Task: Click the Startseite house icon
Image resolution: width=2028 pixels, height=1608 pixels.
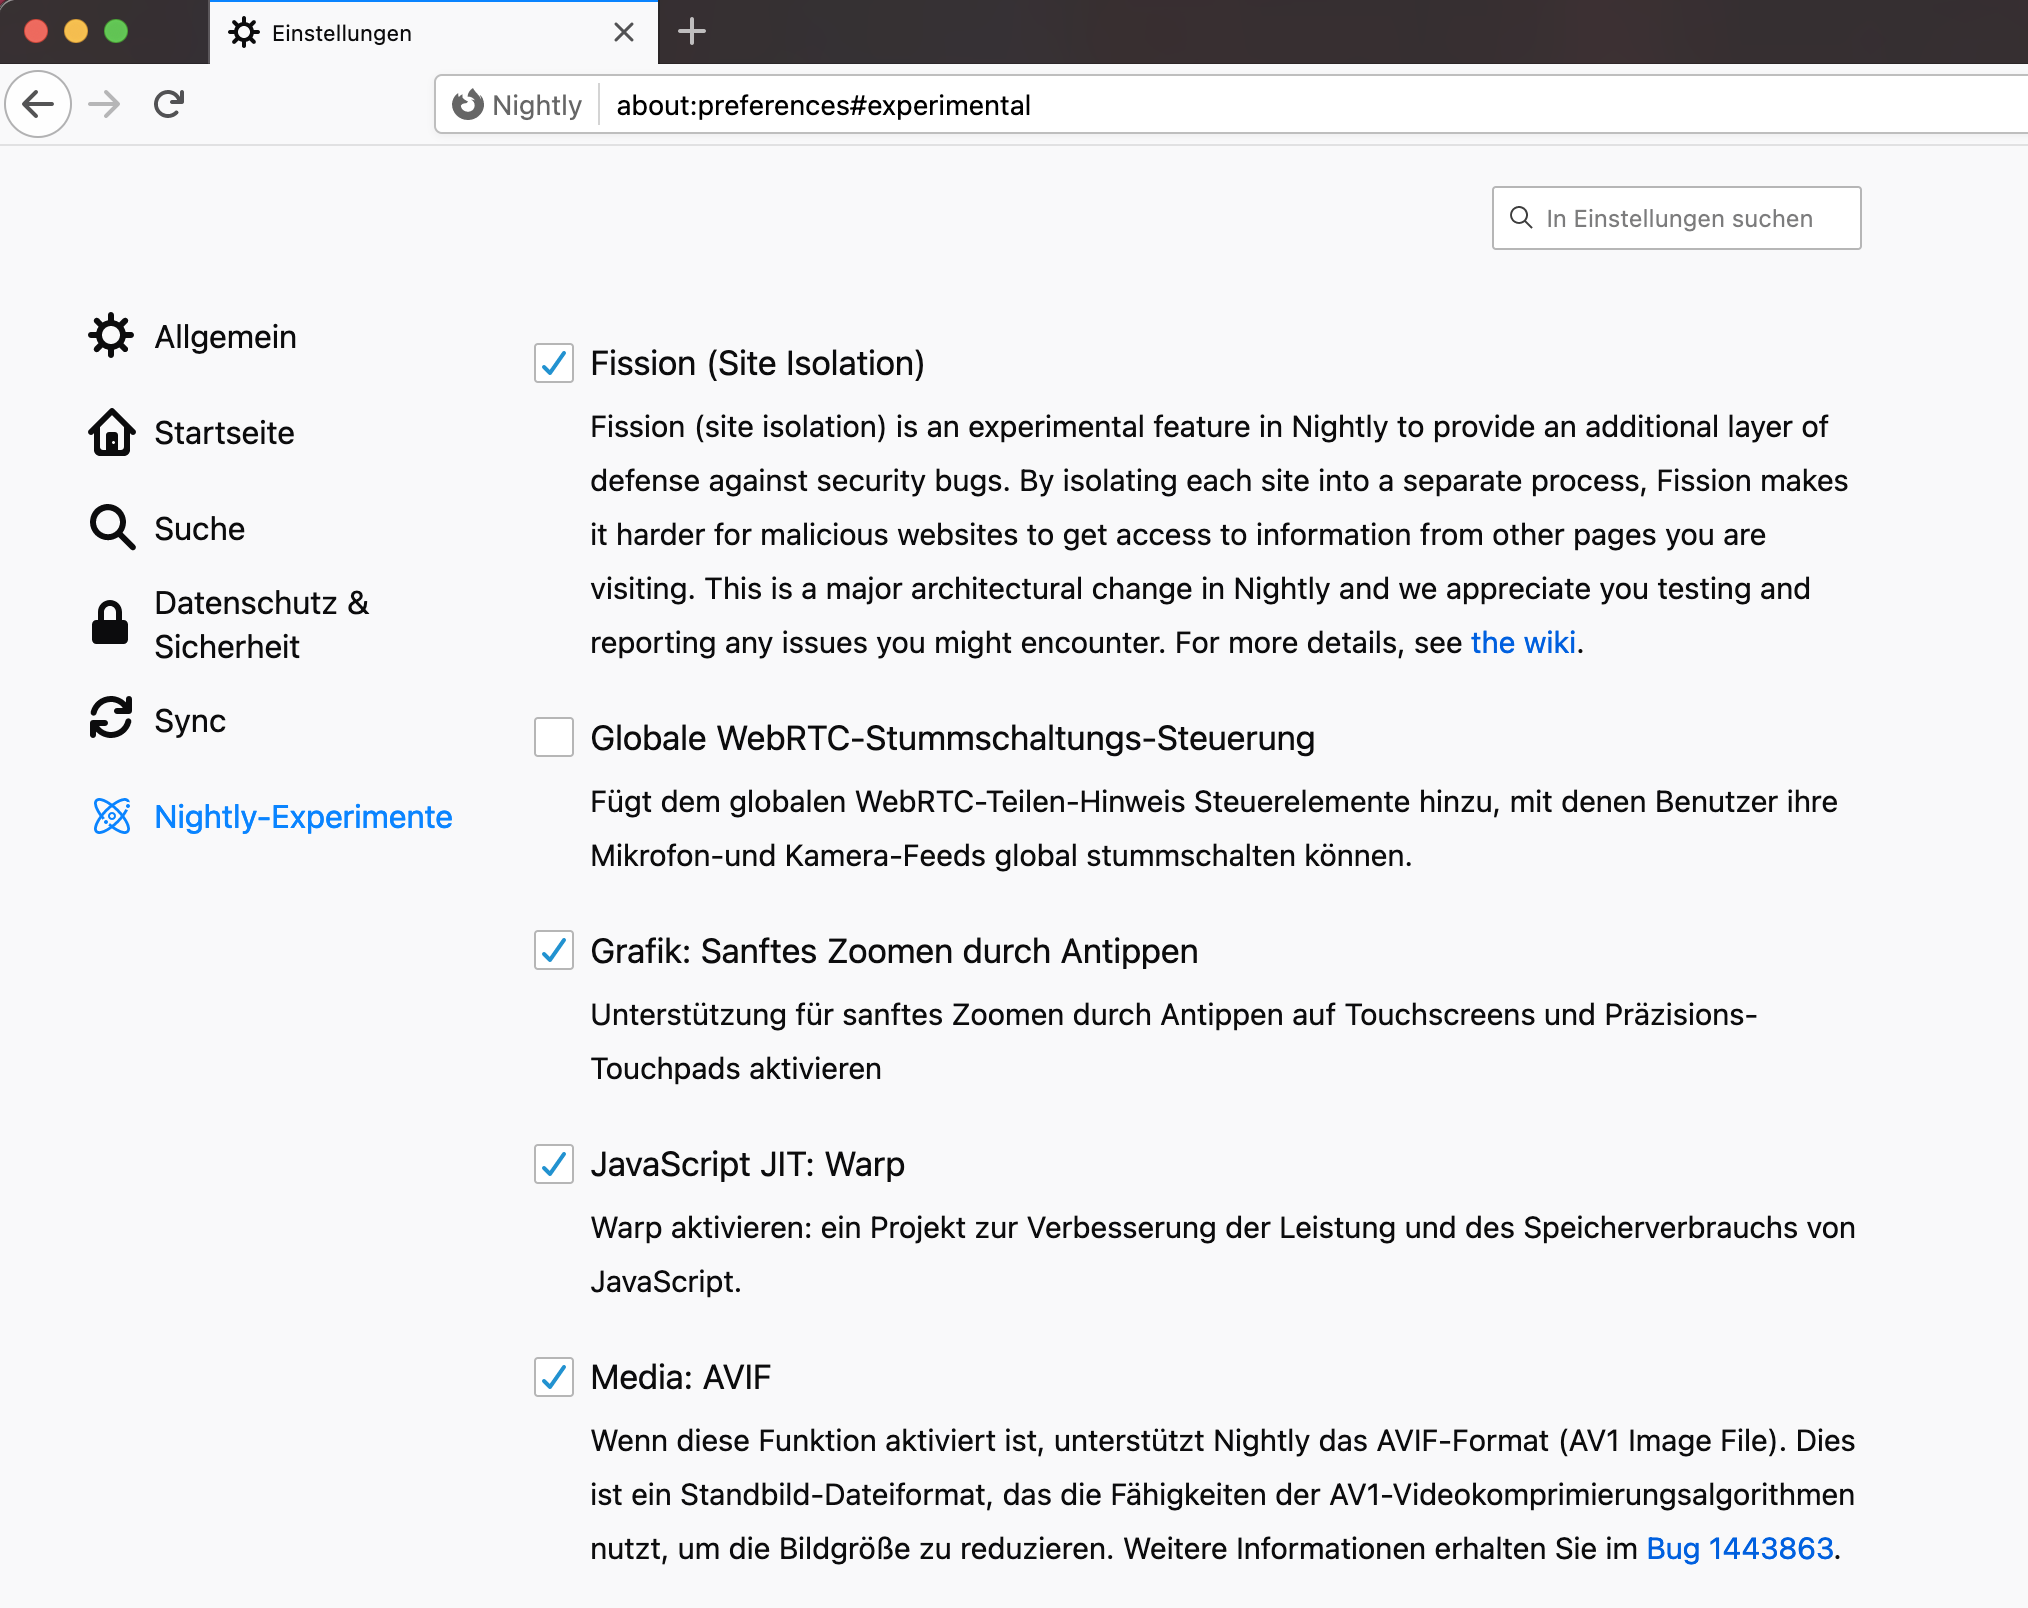Action: (x=111, y=432)
